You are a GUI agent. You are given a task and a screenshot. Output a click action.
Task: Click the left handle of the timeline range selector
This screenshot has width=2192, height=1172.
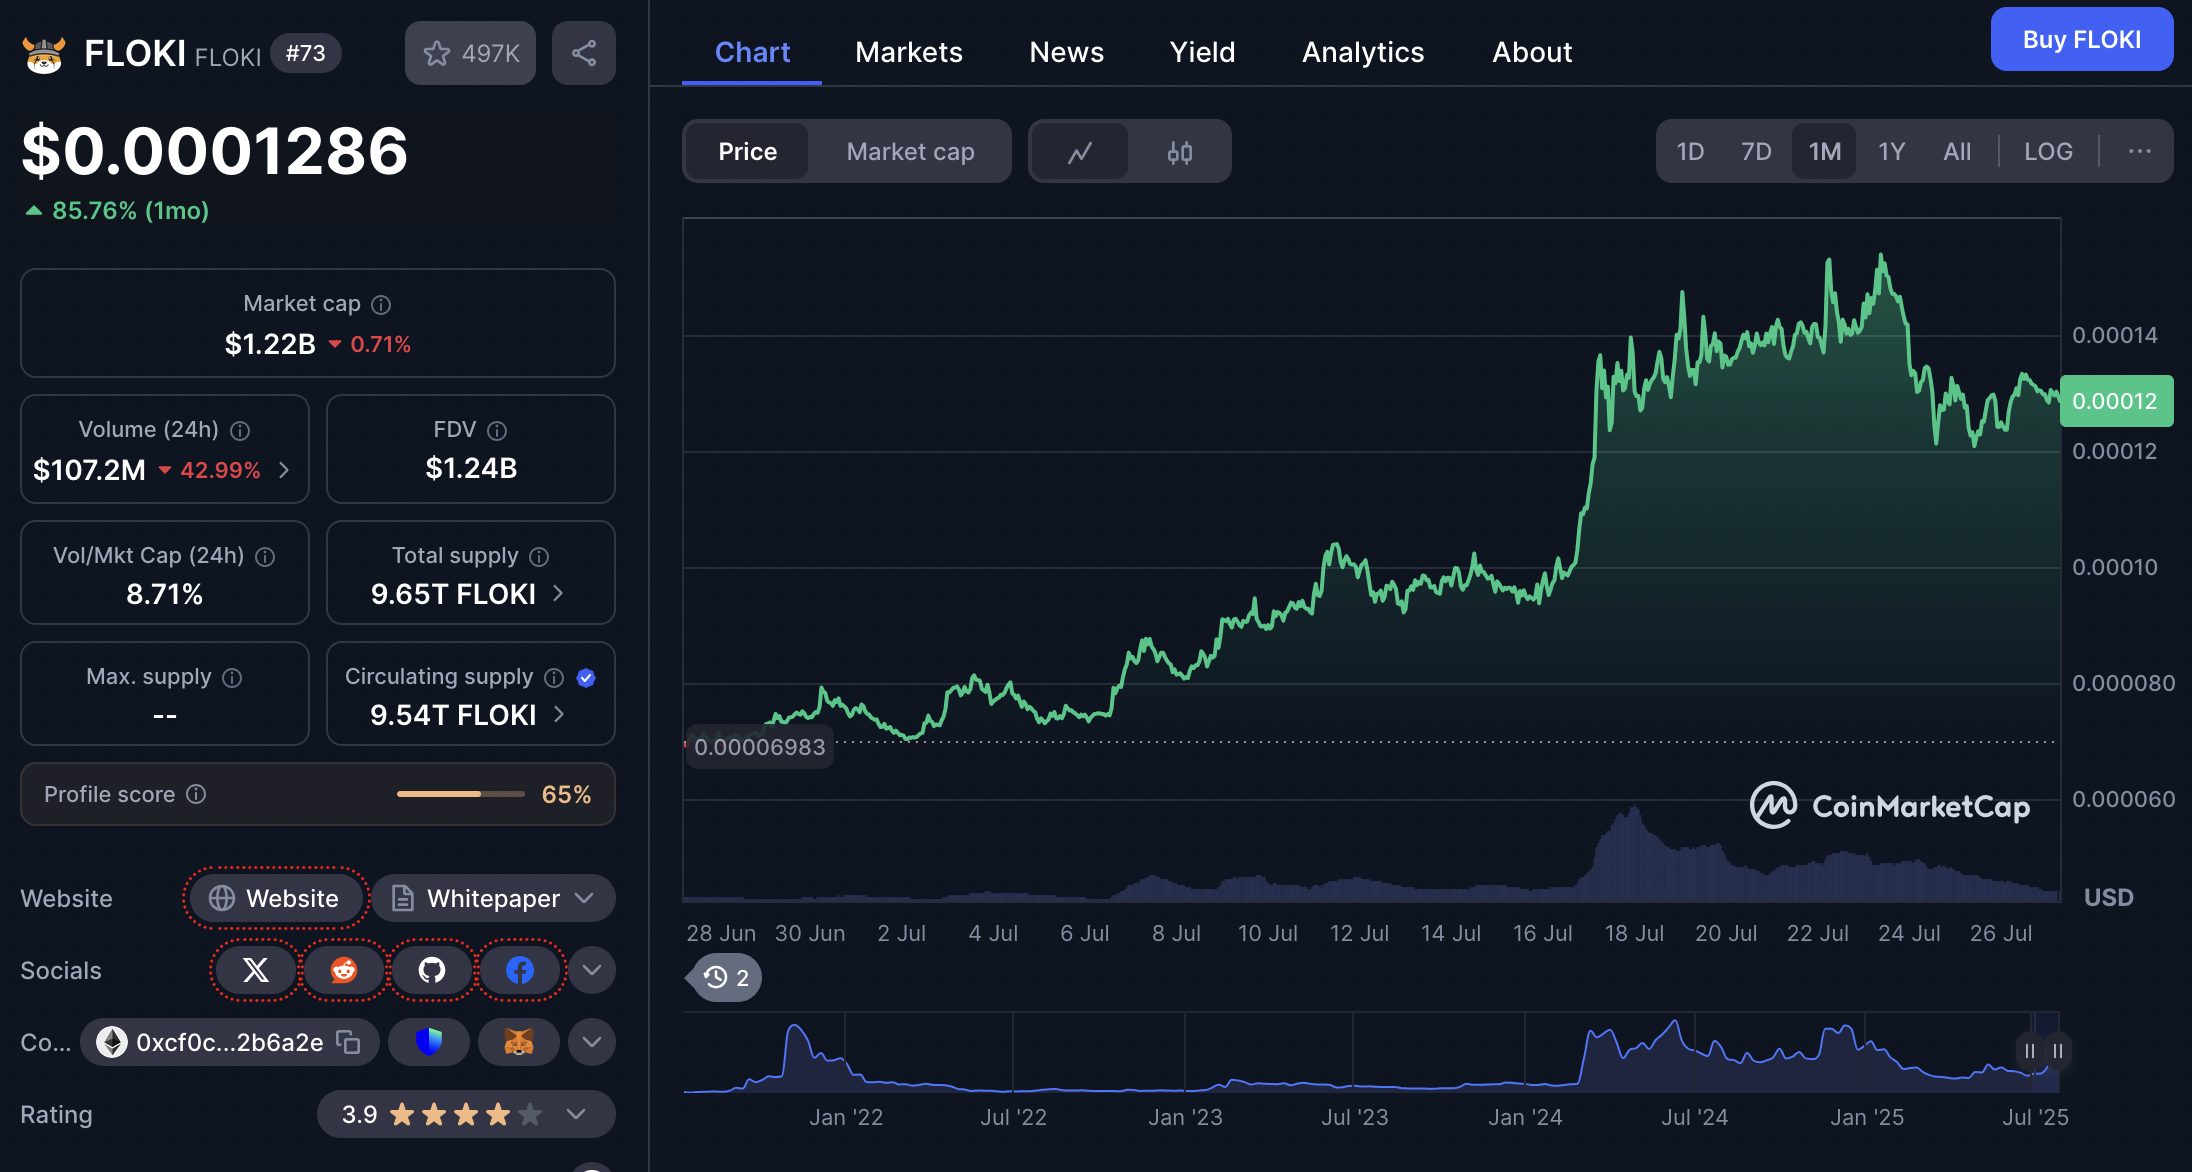coord(2030,1051)
